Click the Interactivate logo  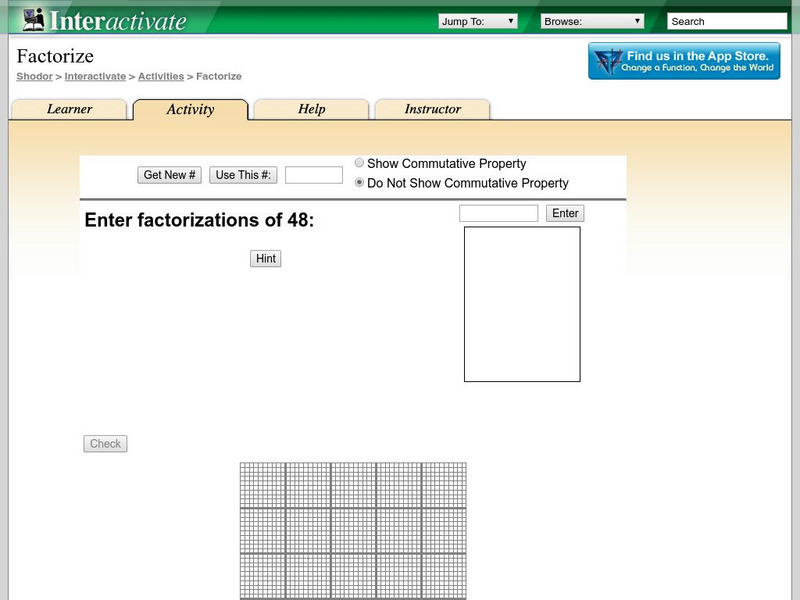[x=105, y=20]
